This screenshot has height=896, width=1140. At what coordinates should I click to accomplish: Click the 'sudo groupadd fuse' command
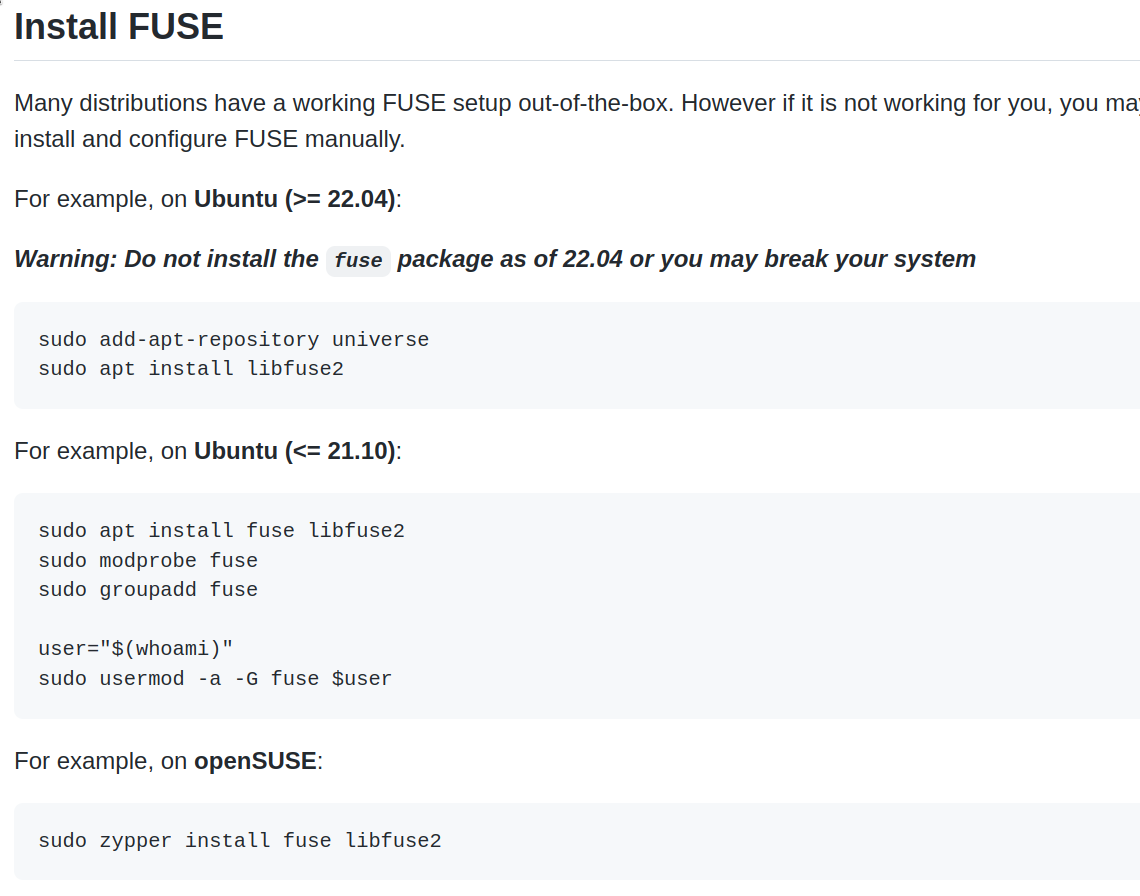pos(148,590)
